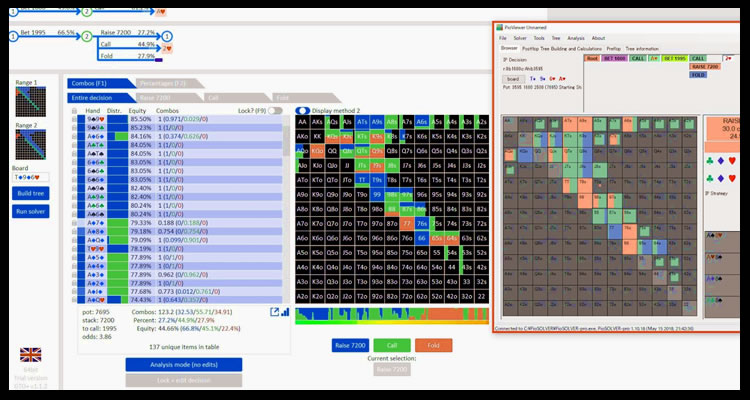Click the Analysis mode (no edits) button
Screen dimensions: 750x400
click(x=184, y=365)
